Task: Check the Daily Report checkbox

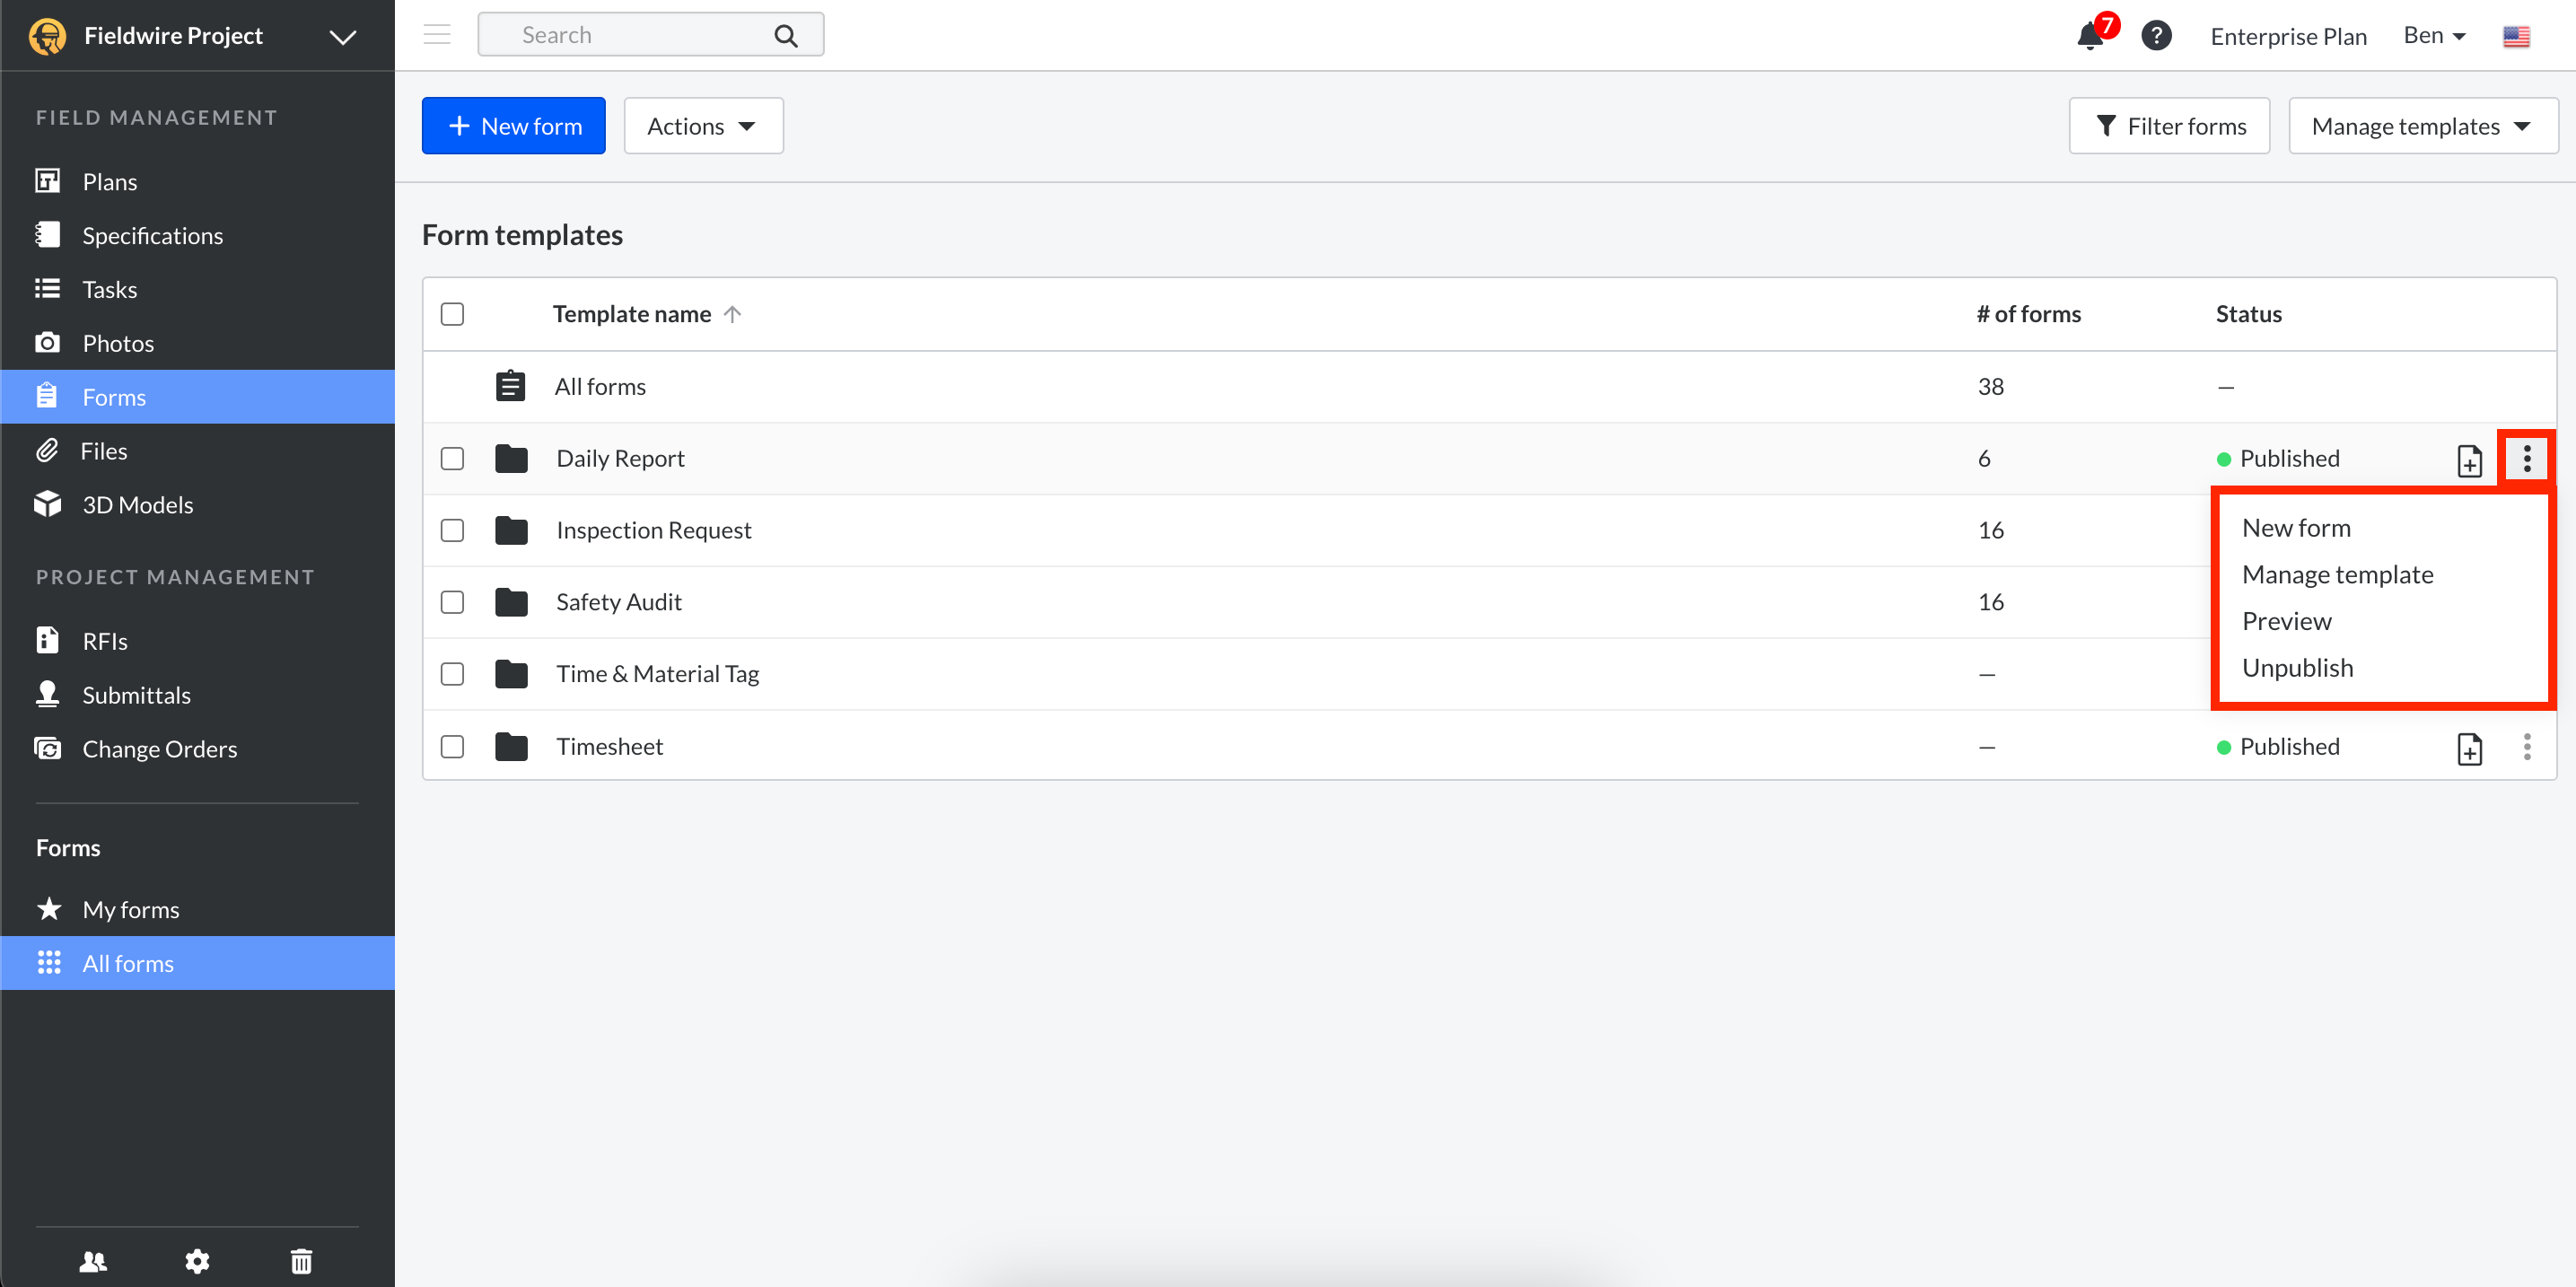Action: pyautogui.click(x=452, y=459)
